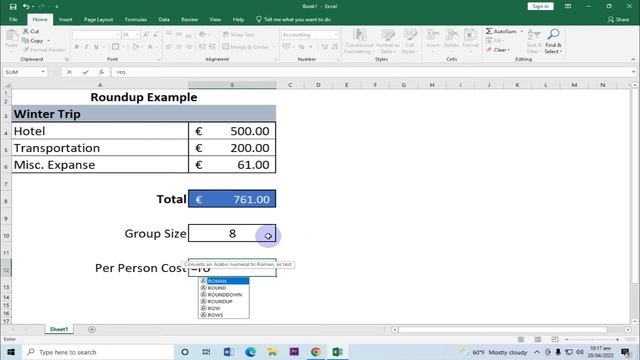This screenshot has height=360, width=640.
Task: Open the Clear menu
Action: coord(498,50)
